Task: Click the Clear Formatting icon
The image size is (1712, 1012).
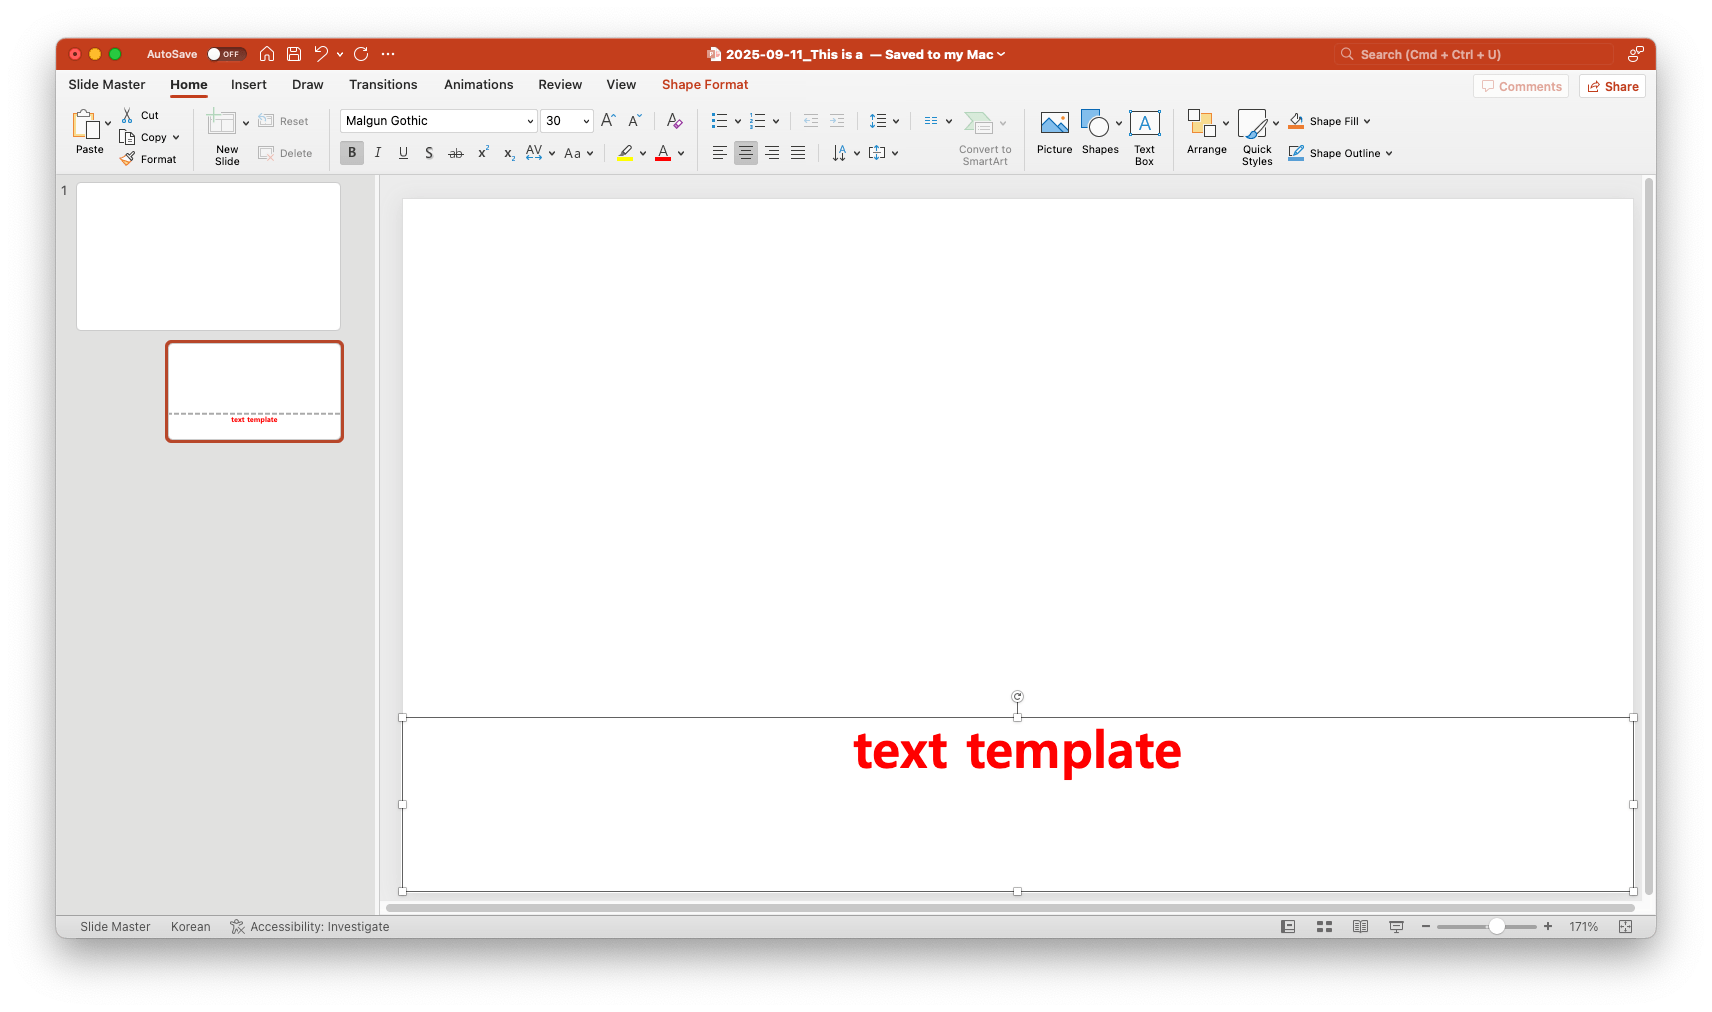Action: tap(674, 121)
